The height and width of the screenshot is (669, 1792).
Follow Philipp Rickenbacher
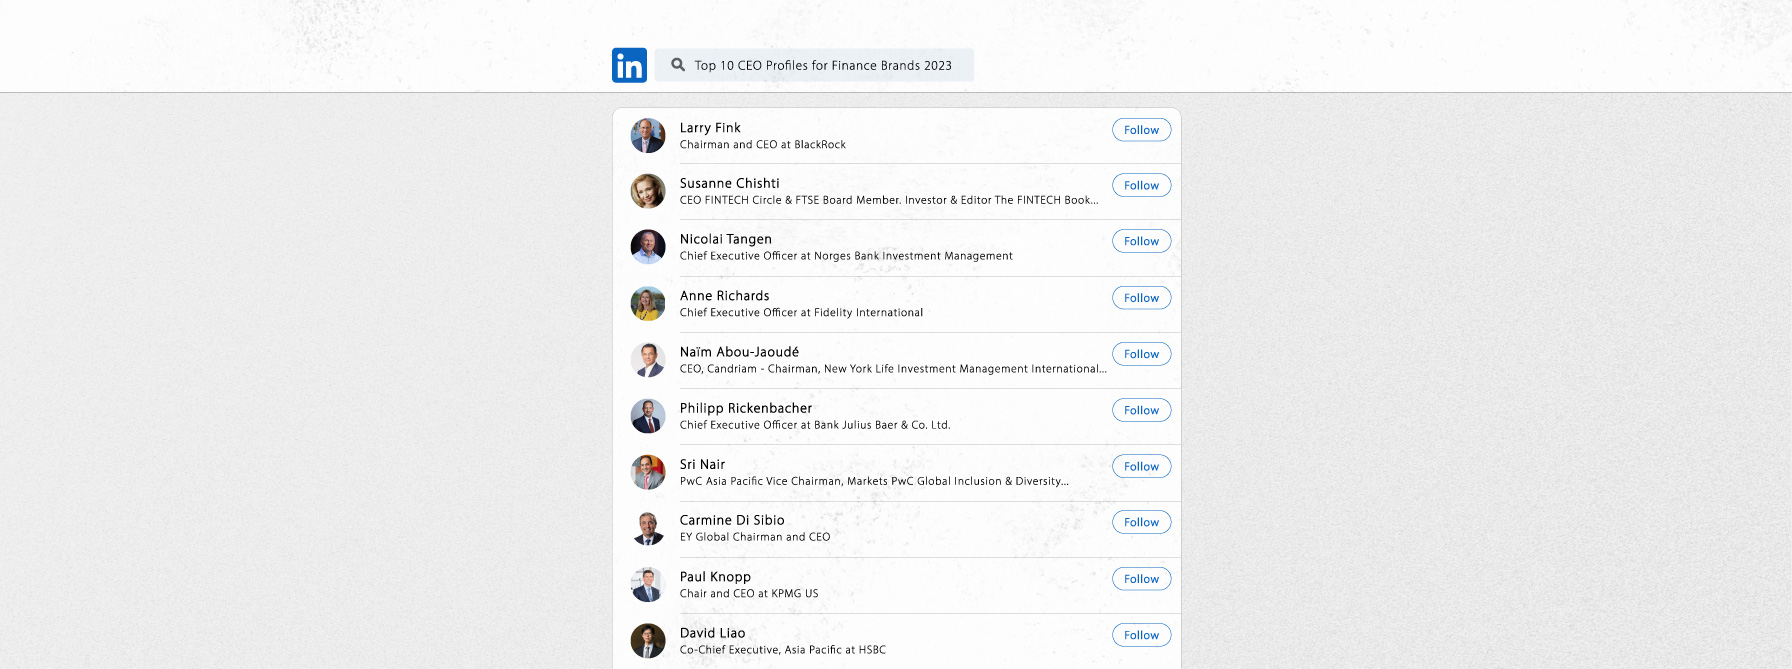point(1141,410)
